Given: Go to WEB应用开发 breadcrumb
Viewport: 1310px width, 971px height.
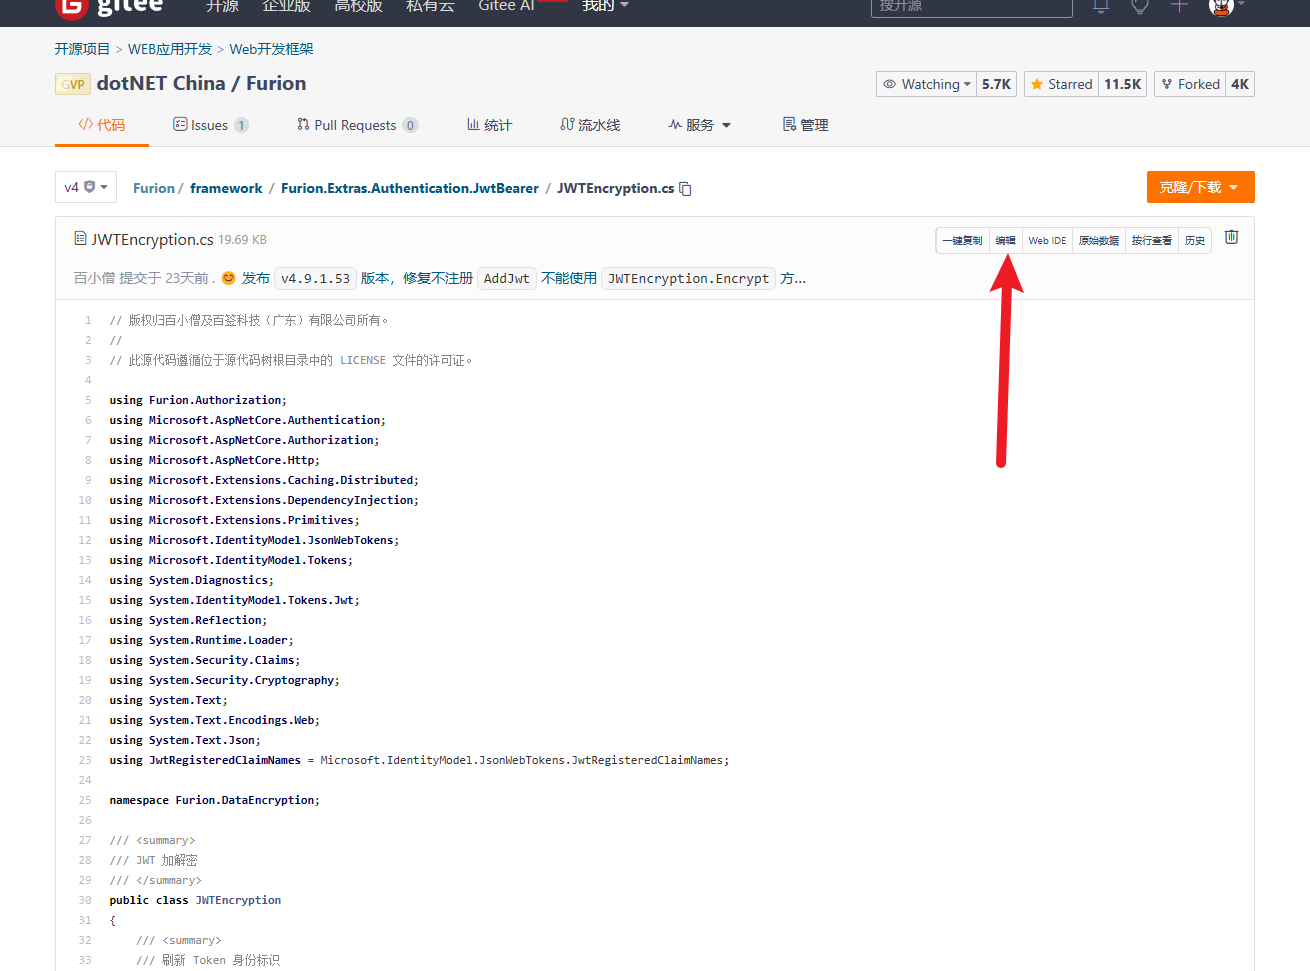Looking at the screenshot, I should coord(170,49).
